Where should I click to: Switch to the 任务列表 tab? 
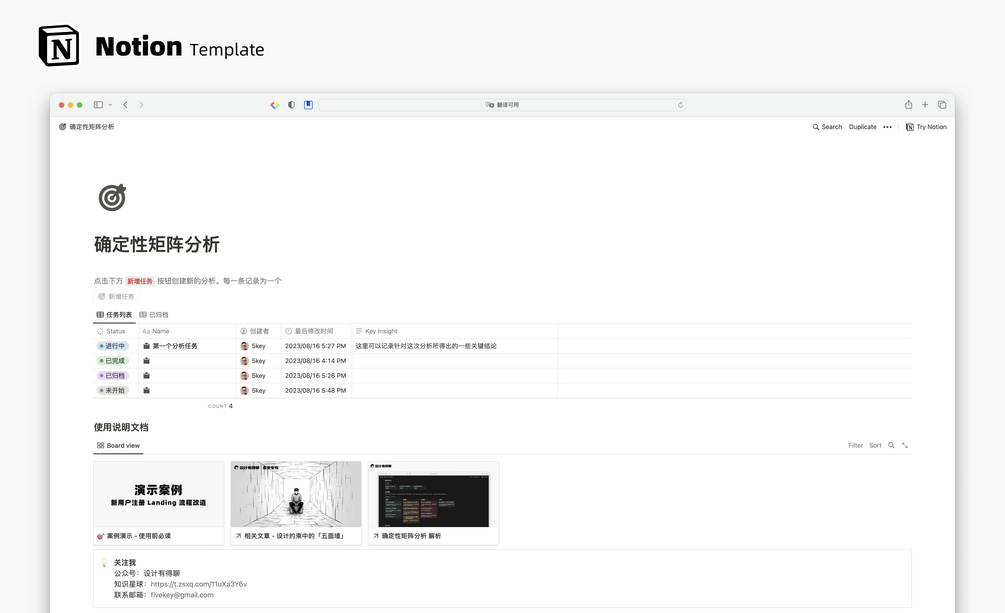[x=114, y=315]
